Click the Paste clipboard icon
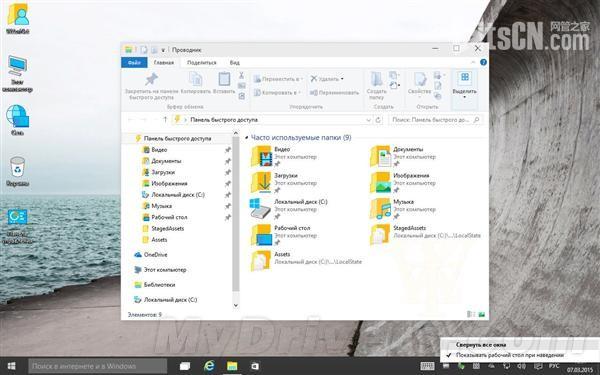 [x=224, y=79]
